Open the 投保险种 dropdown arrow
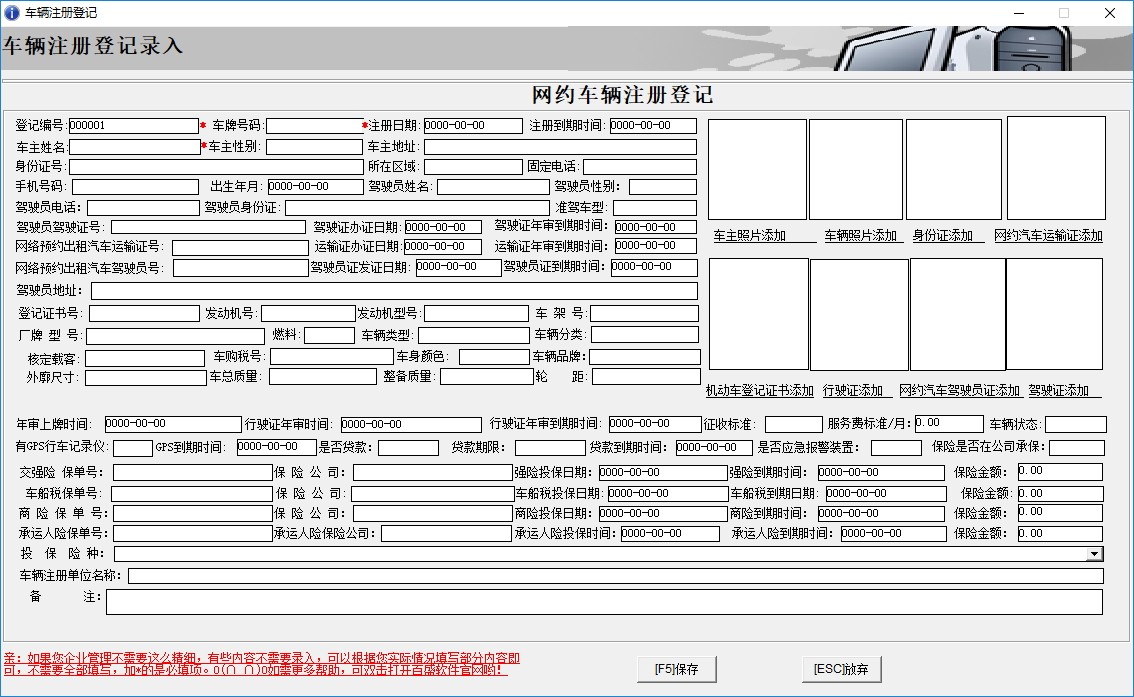 click(x=1095, y=554)
